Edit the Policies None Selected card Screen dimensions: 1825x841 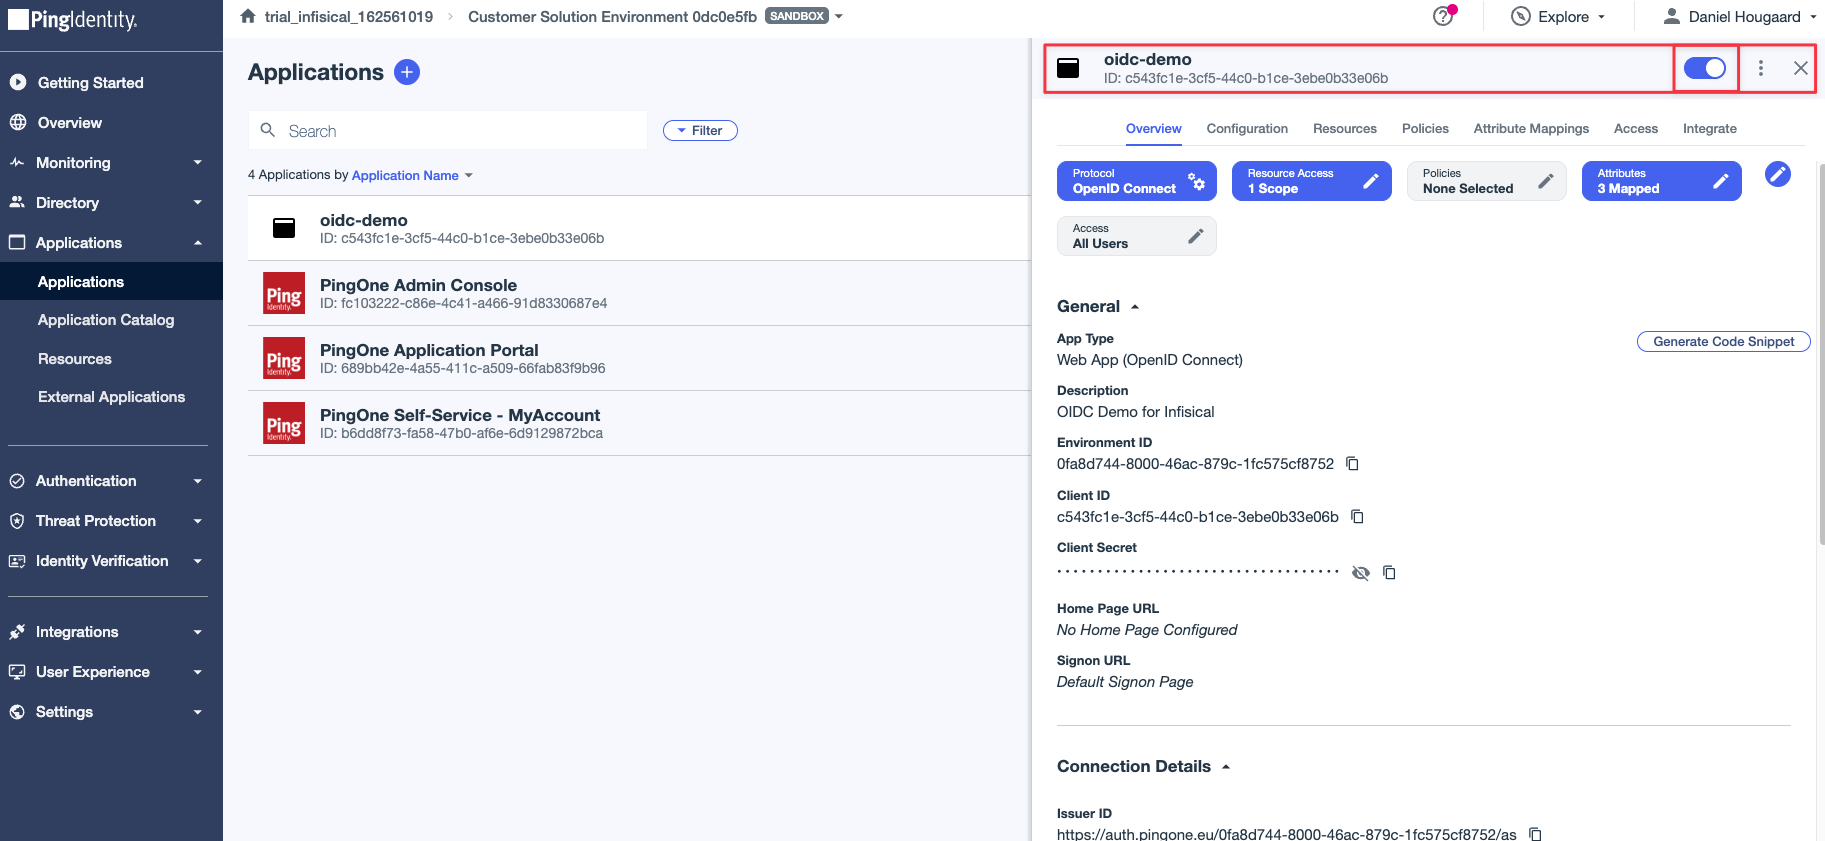[x=1545, y=181]
